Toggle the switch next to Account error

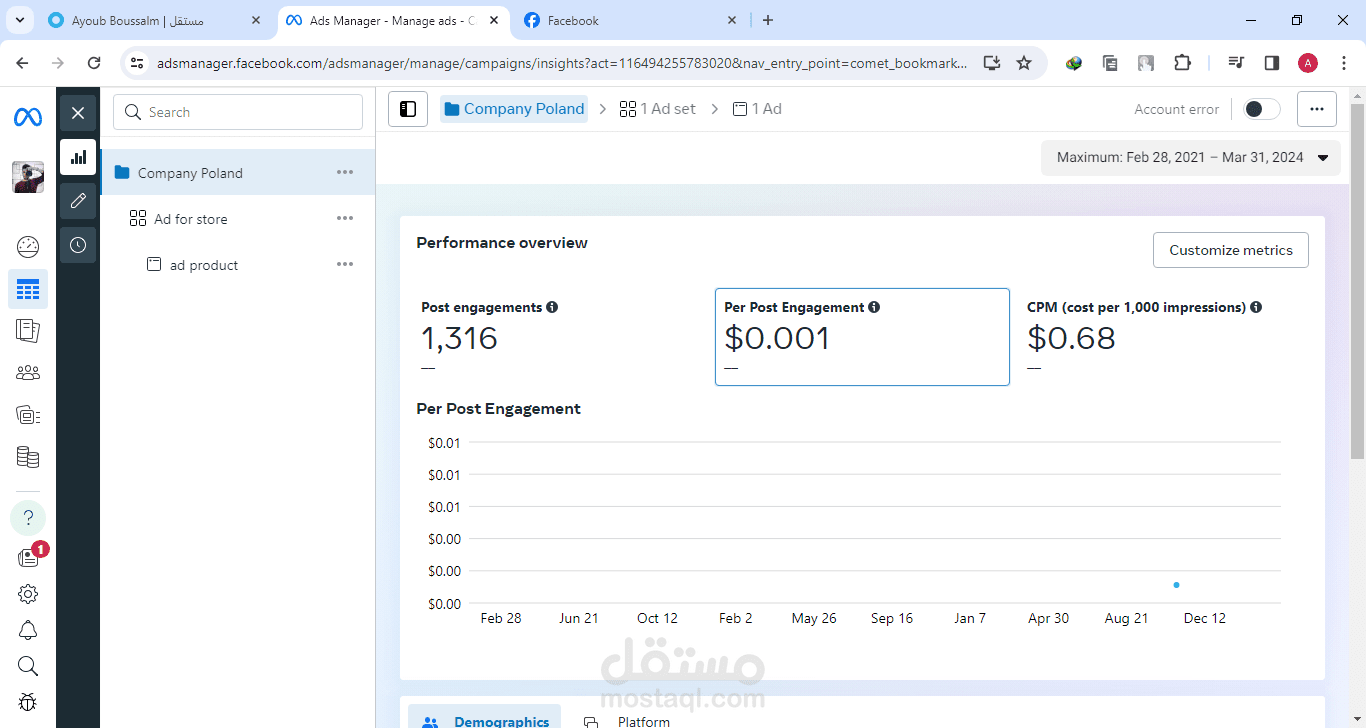tap(1261, 109)
